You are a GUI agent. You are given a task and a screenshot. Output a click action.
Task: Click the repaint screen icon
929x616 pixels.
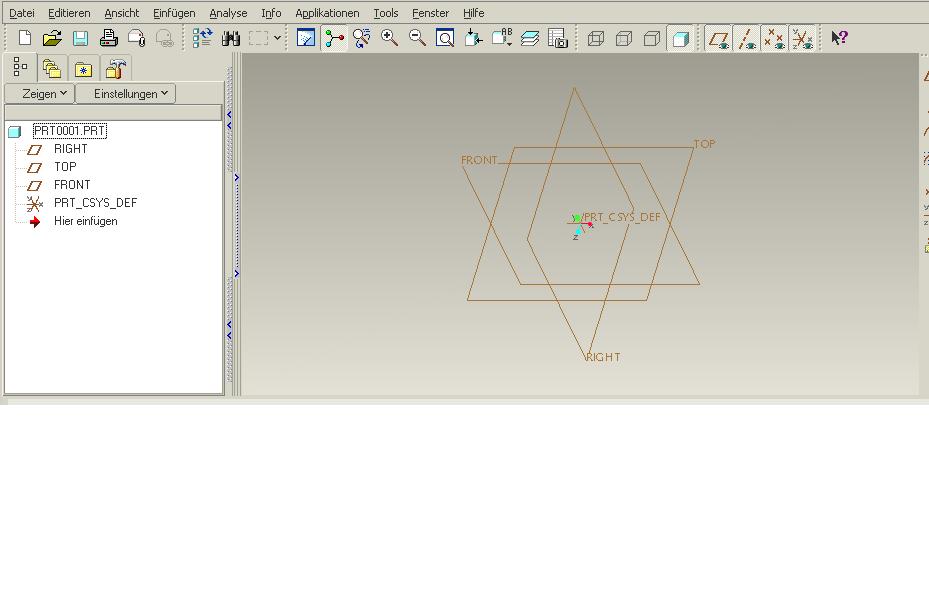click(x=306, y=38)
